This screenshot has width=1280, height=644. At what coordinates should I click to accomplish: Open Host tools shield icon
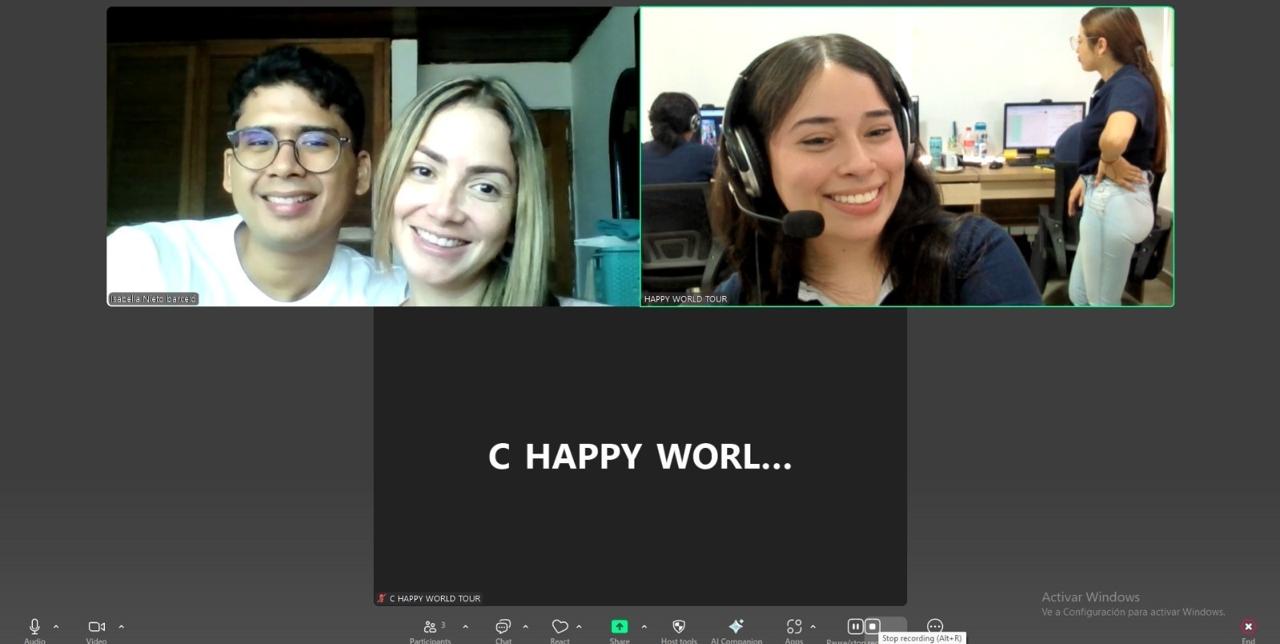pos(679,627)
